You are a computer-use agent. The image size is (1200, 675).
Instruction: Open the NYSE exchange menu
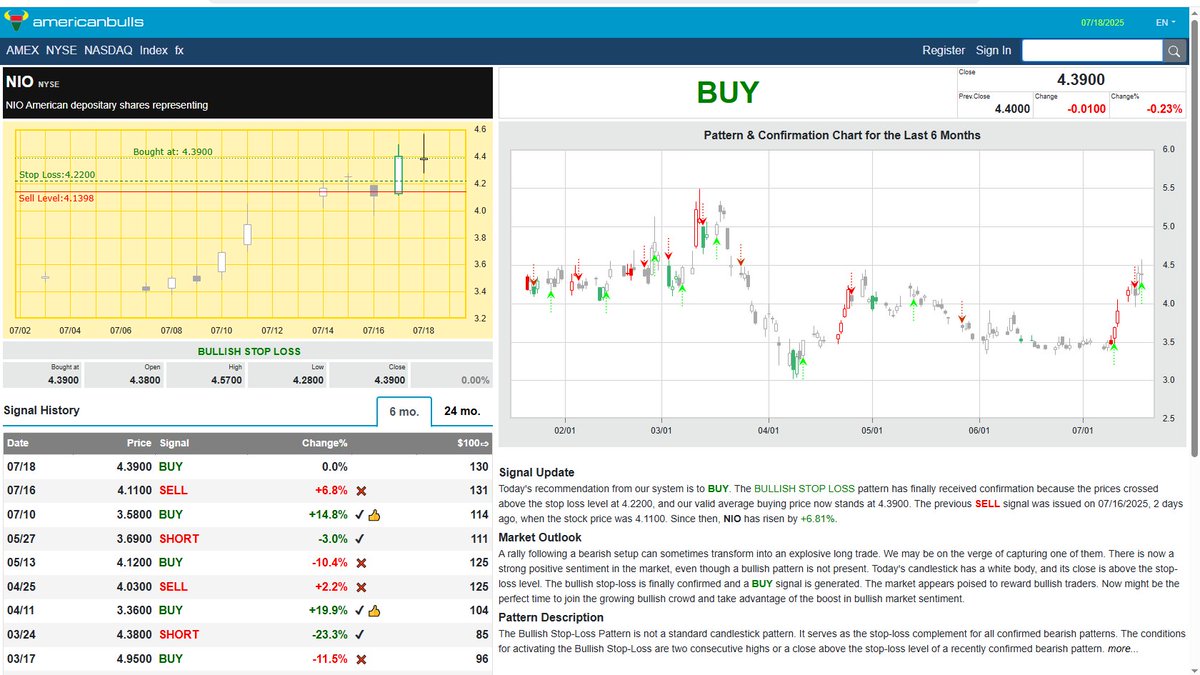(x=62, y=50)
